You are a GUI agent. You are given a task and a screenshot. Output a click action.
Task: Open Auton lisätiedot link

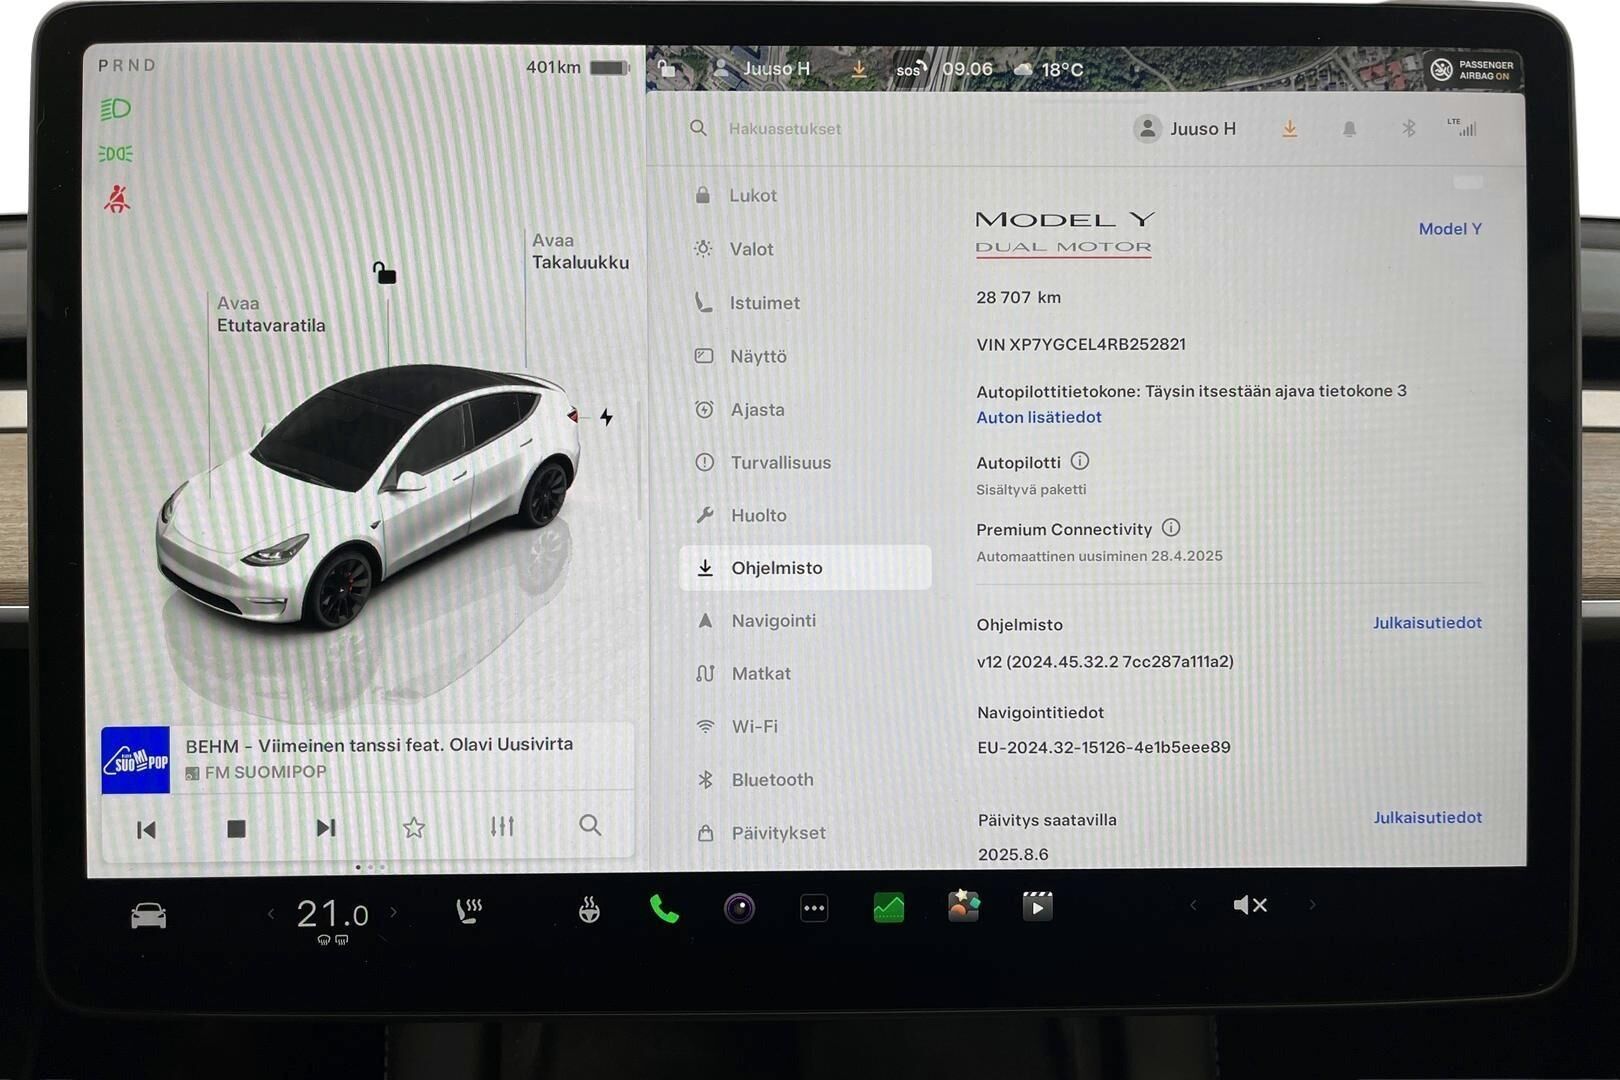pyautogui.click(x=1039, y=417)
